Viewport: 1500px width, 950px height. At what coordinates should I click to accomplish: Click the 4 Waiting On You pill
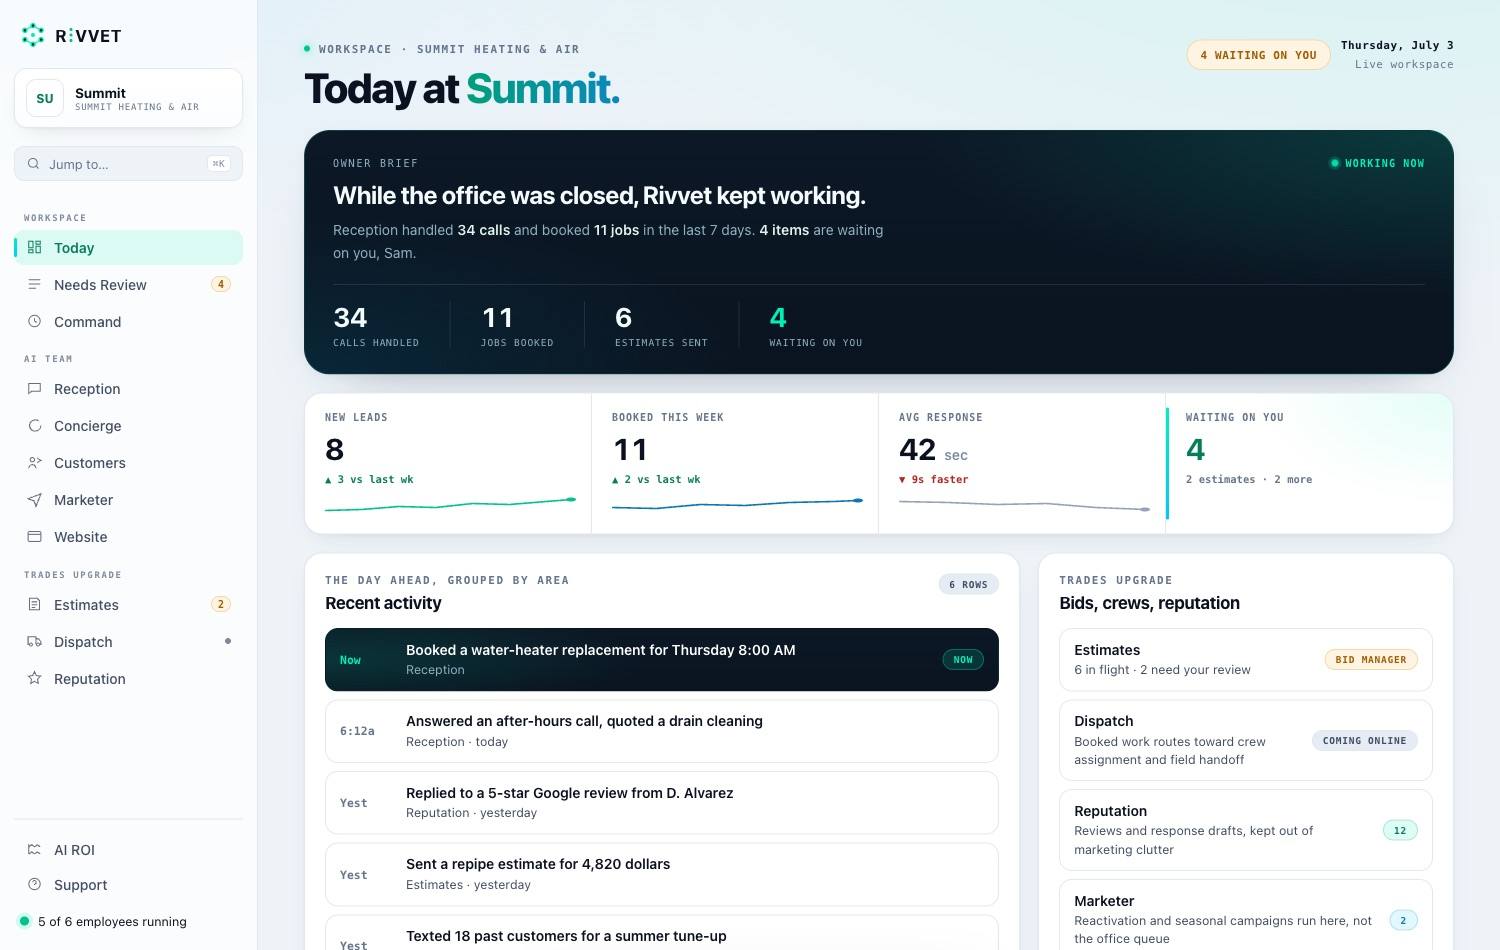pyautogui.click(x=1258, y=55)
